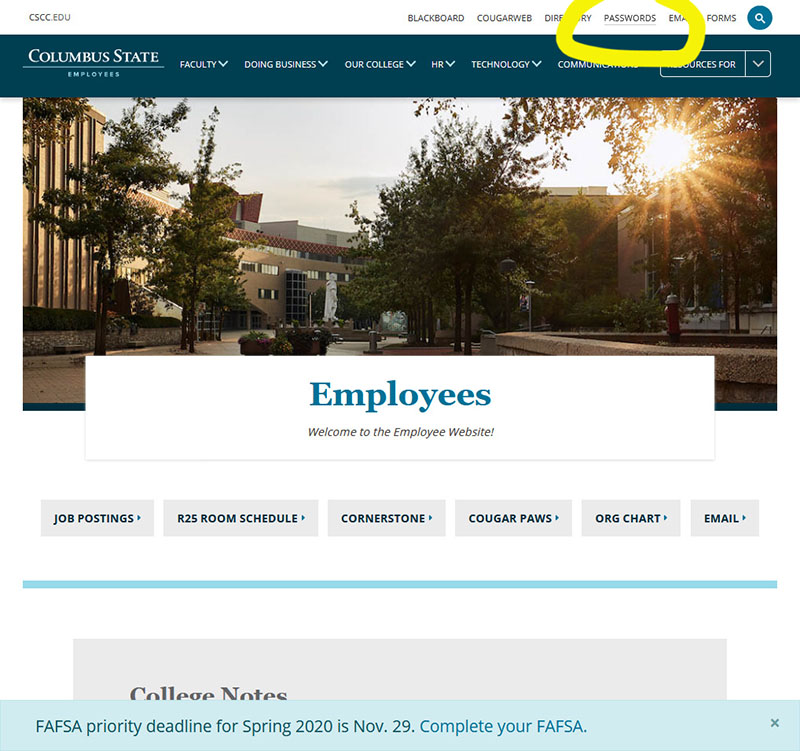800x751 pixels.
Task: Expand the Technology menu
Action: [x=506, y=64]
